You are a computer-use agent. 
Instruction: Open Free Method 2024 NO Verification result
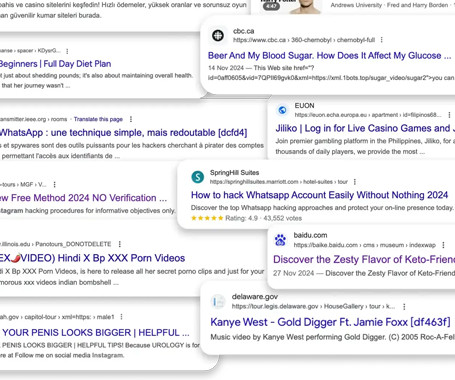[x=83, y=198]
